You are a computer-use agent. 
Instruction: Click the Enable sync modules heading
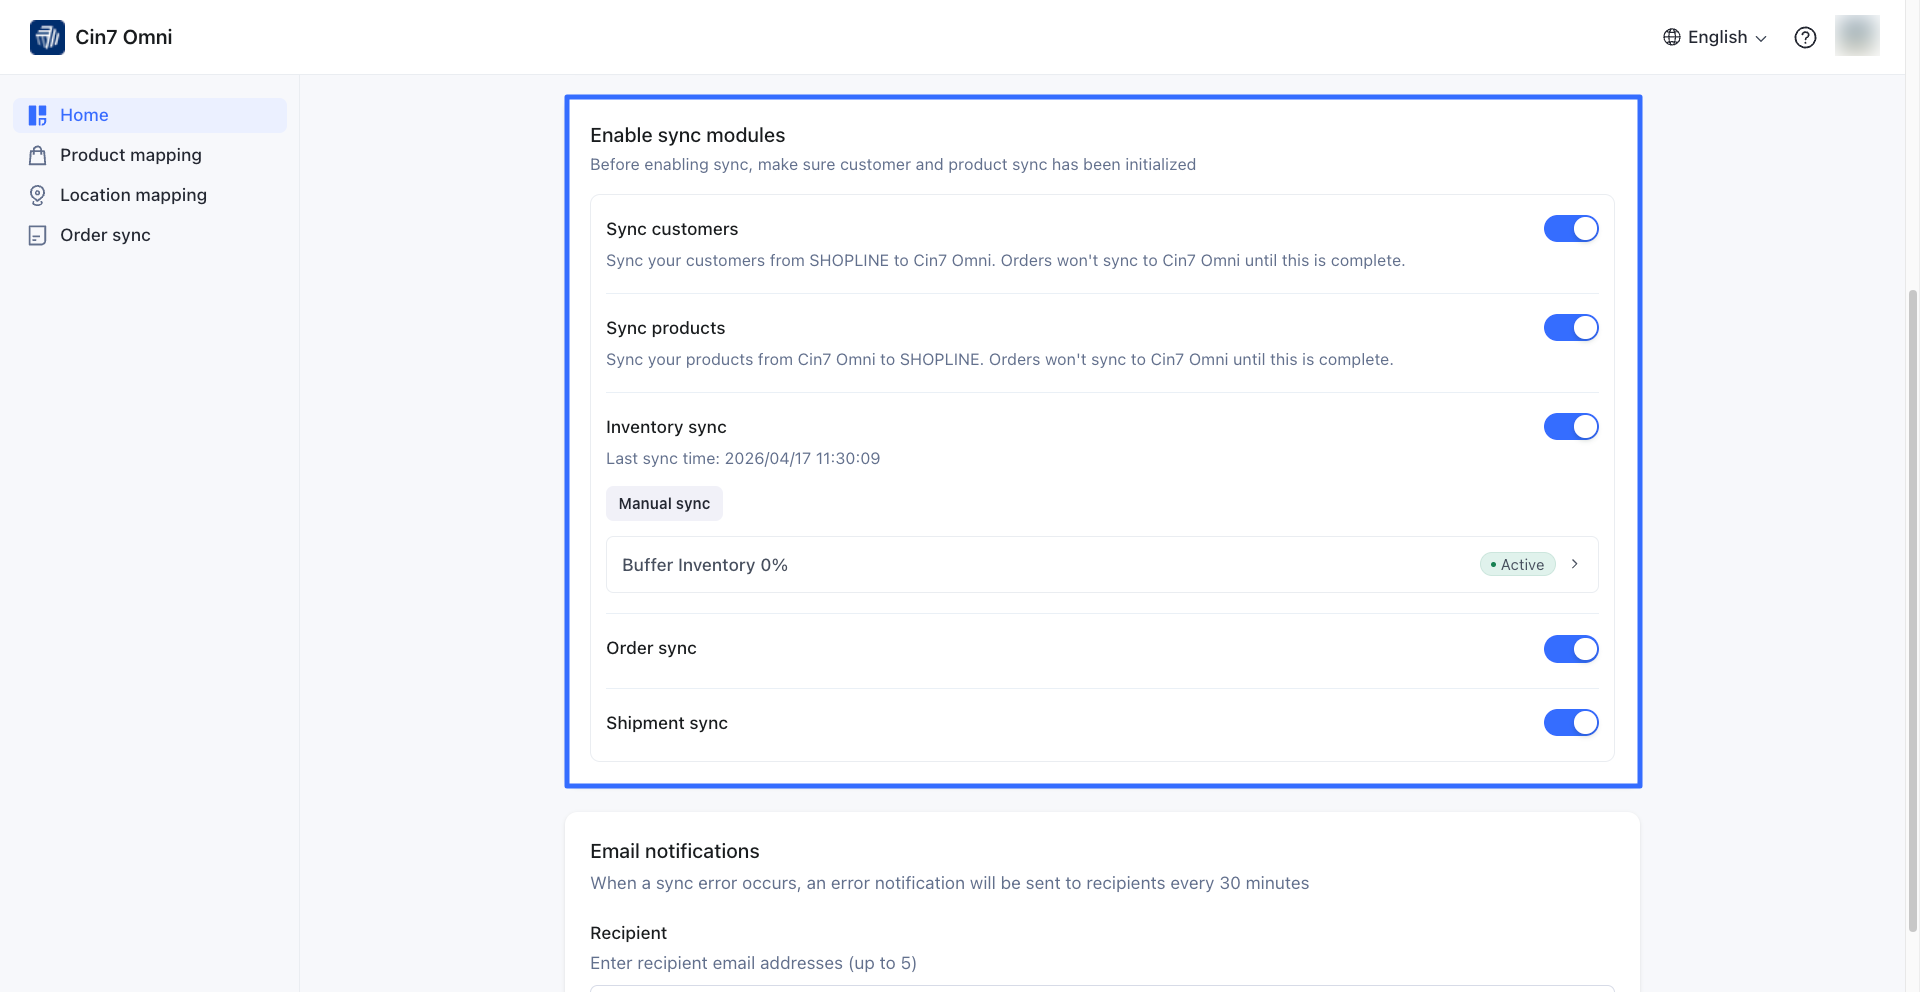pyautogui.click(x=688, y=135)
